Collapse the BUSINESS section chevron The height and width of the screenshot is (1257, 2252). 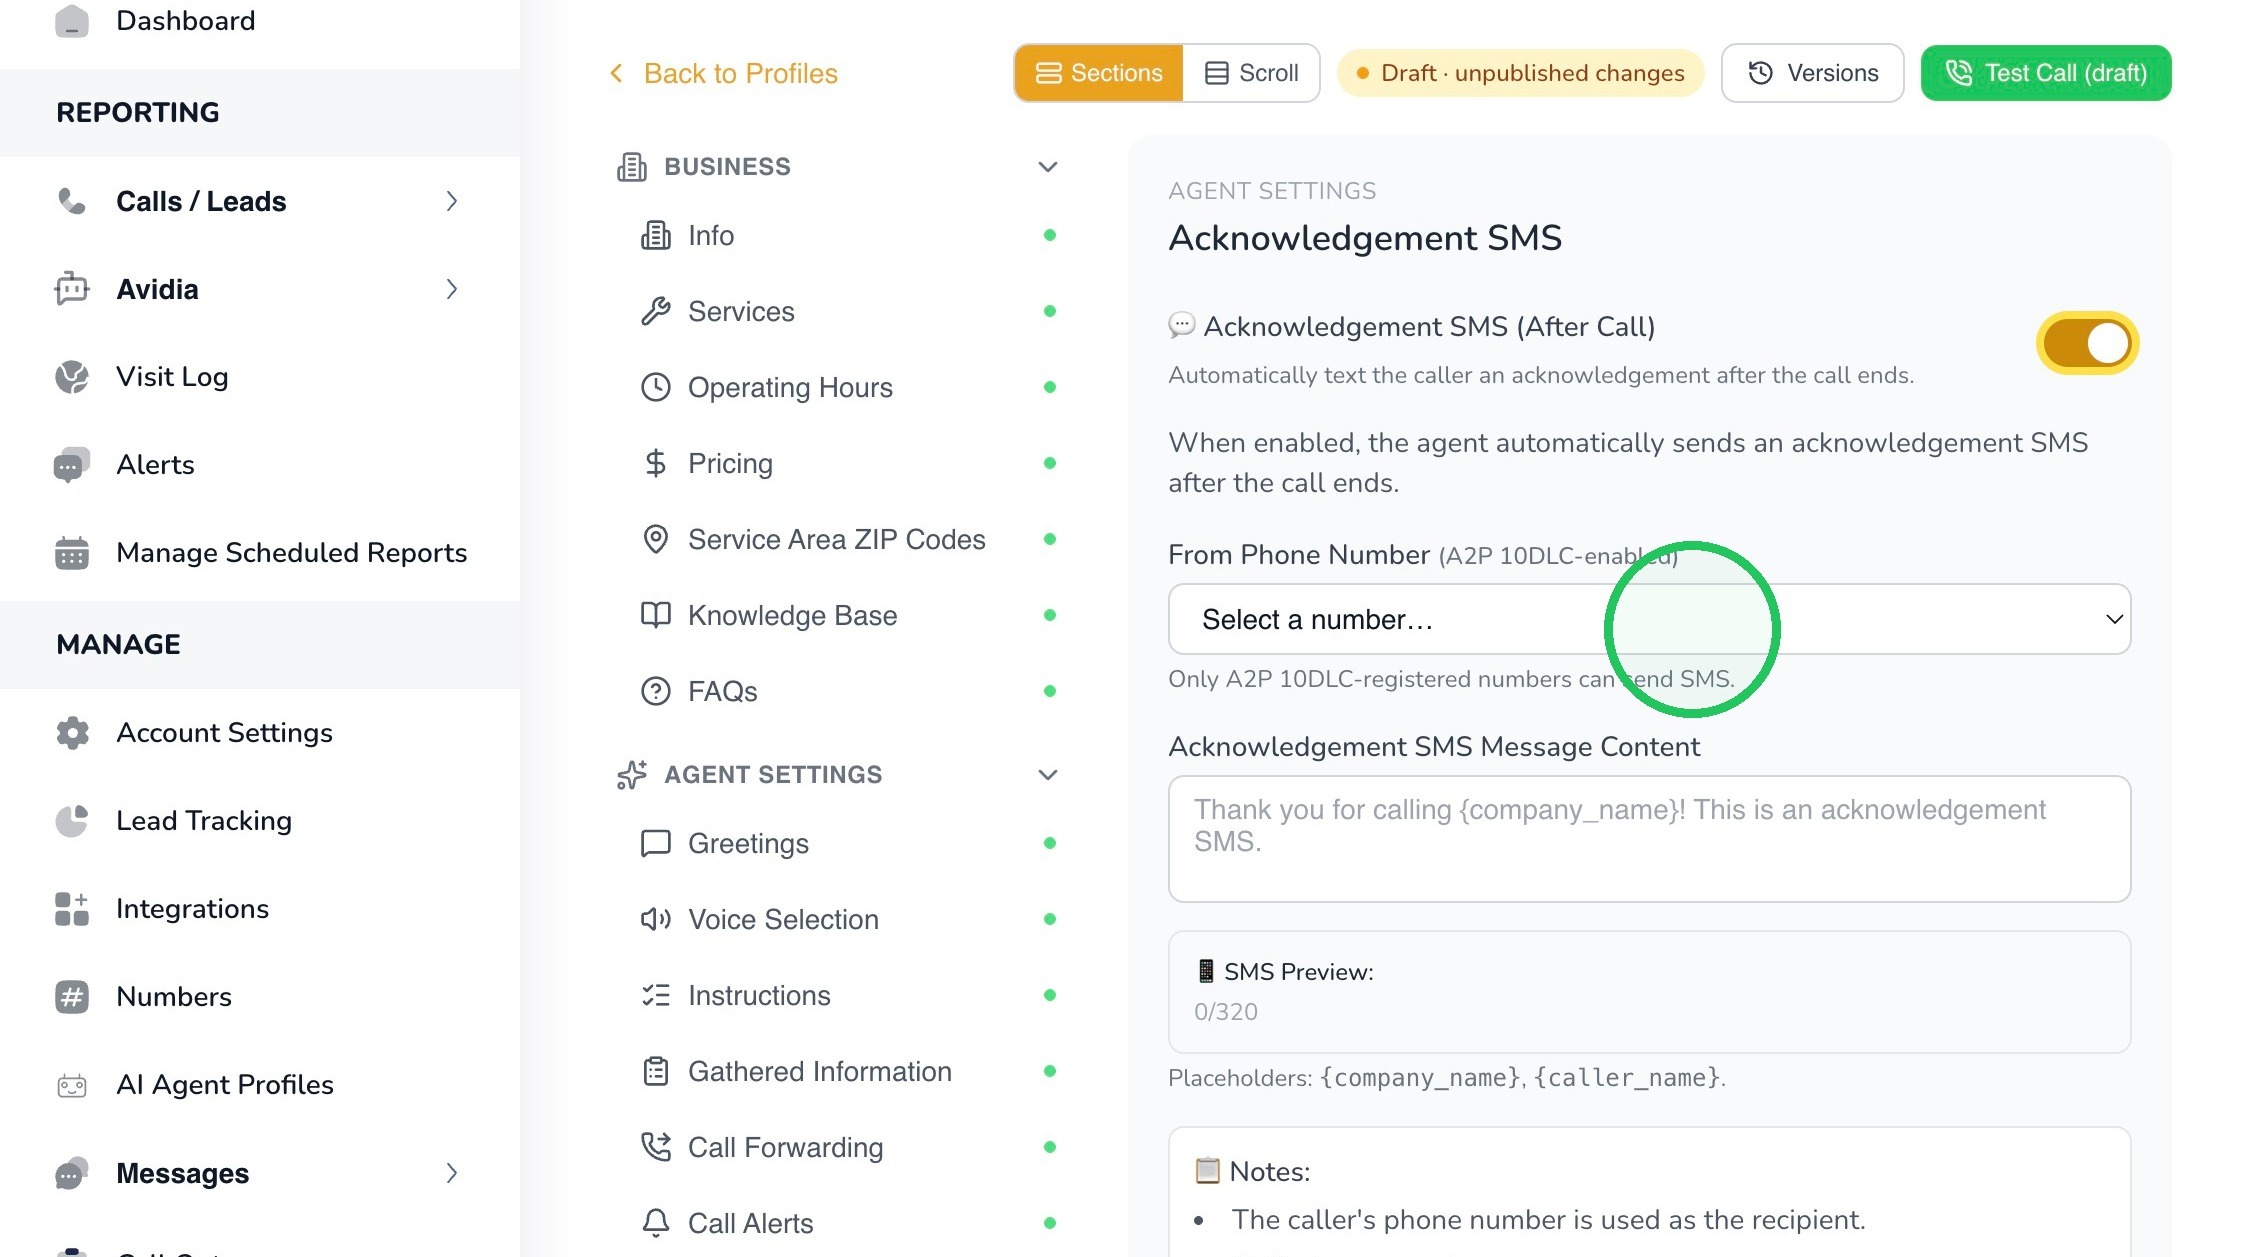1047,167
